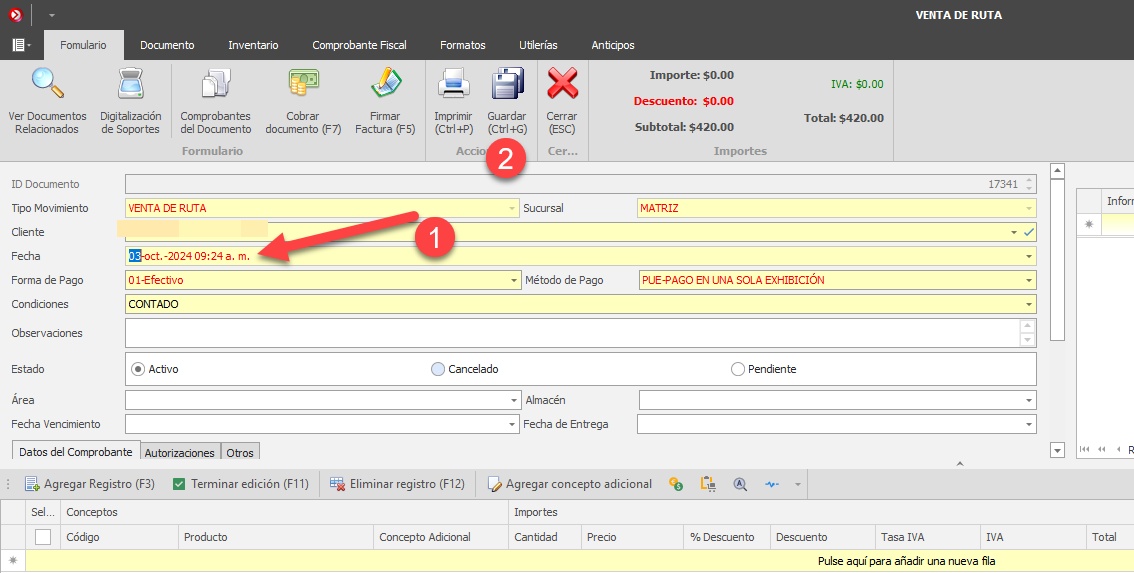The image size is (1134, 573).
Task: Click Cobrar documento (F7) money icon
Action: click(x=303, y=101)
